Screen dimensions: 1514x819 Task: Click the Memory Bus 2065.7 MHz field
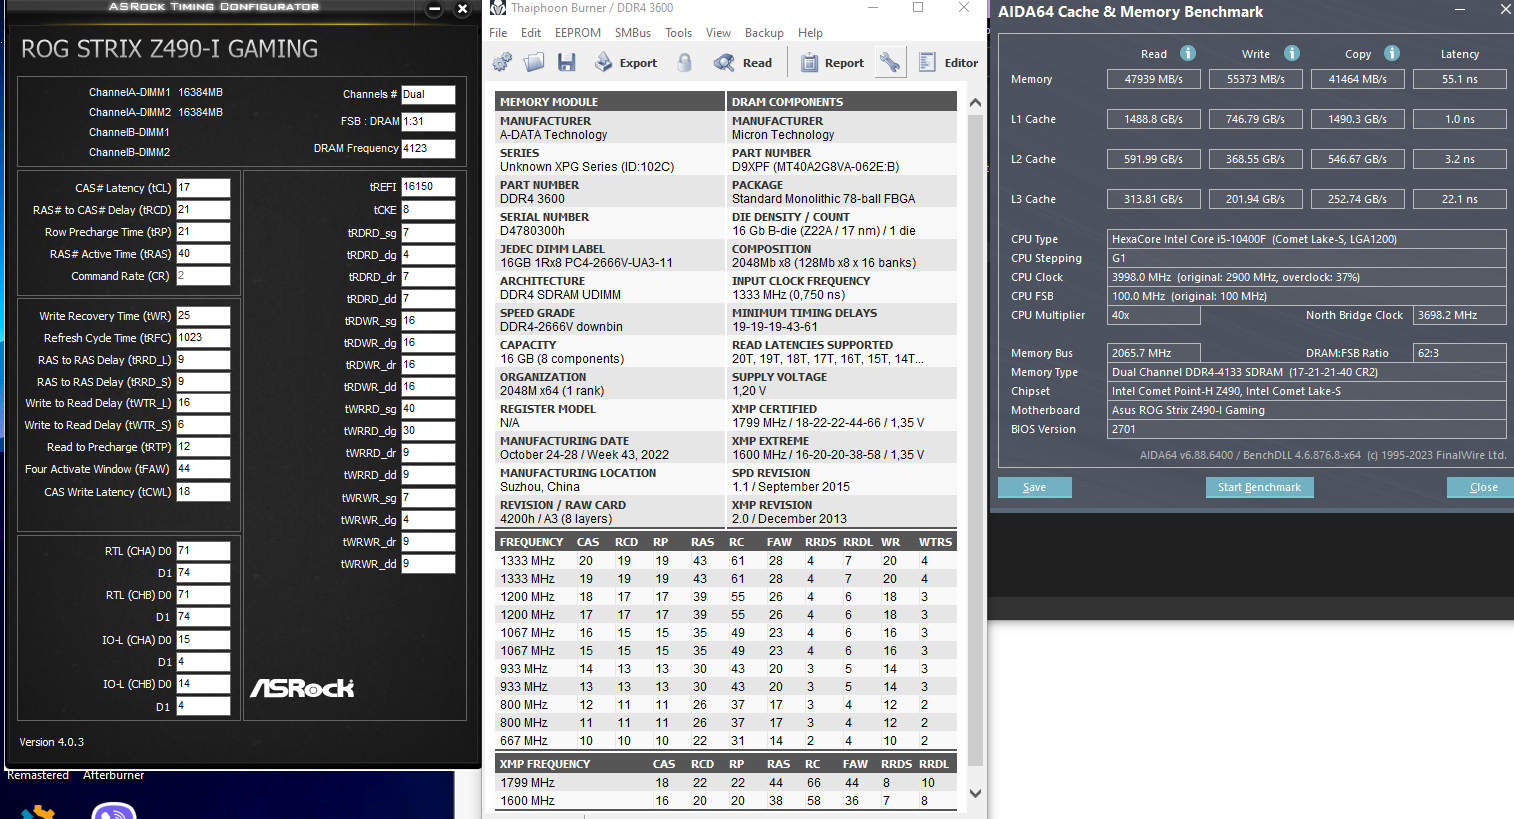1154,353
